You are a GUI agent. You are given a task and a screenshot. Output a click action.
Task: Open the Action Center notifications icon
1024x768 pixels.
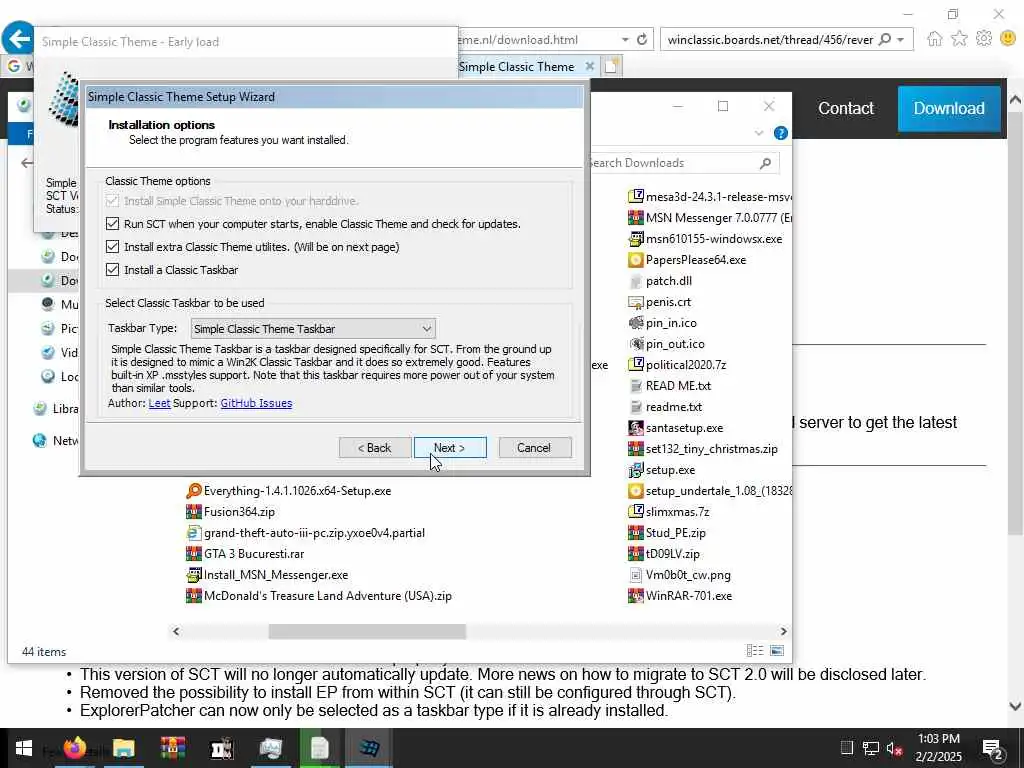pyautogui.click(x=993, y=748)
